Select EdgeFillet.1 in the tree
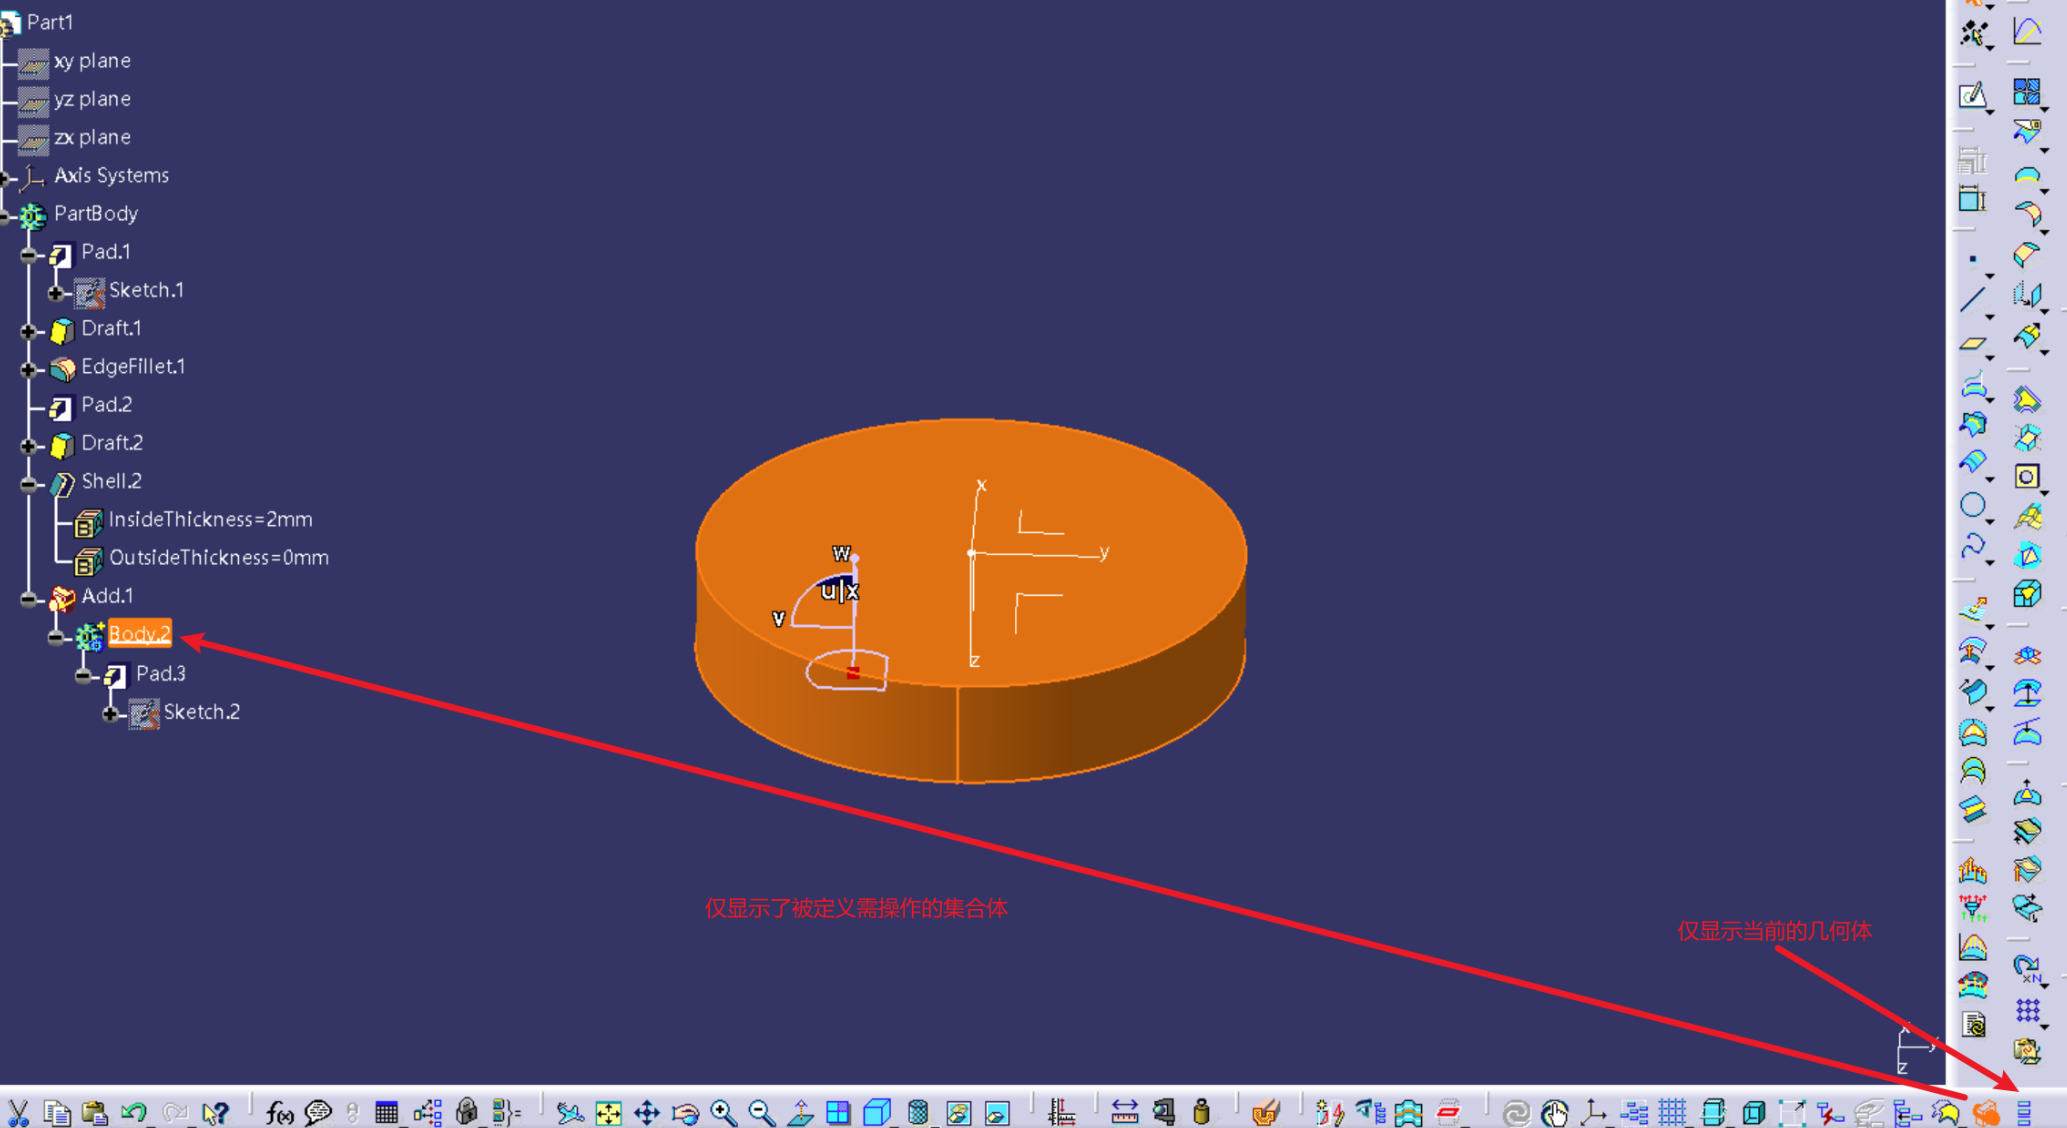Image resolution: width=2067 pixels, height=1128 pixels. [132, 366]
